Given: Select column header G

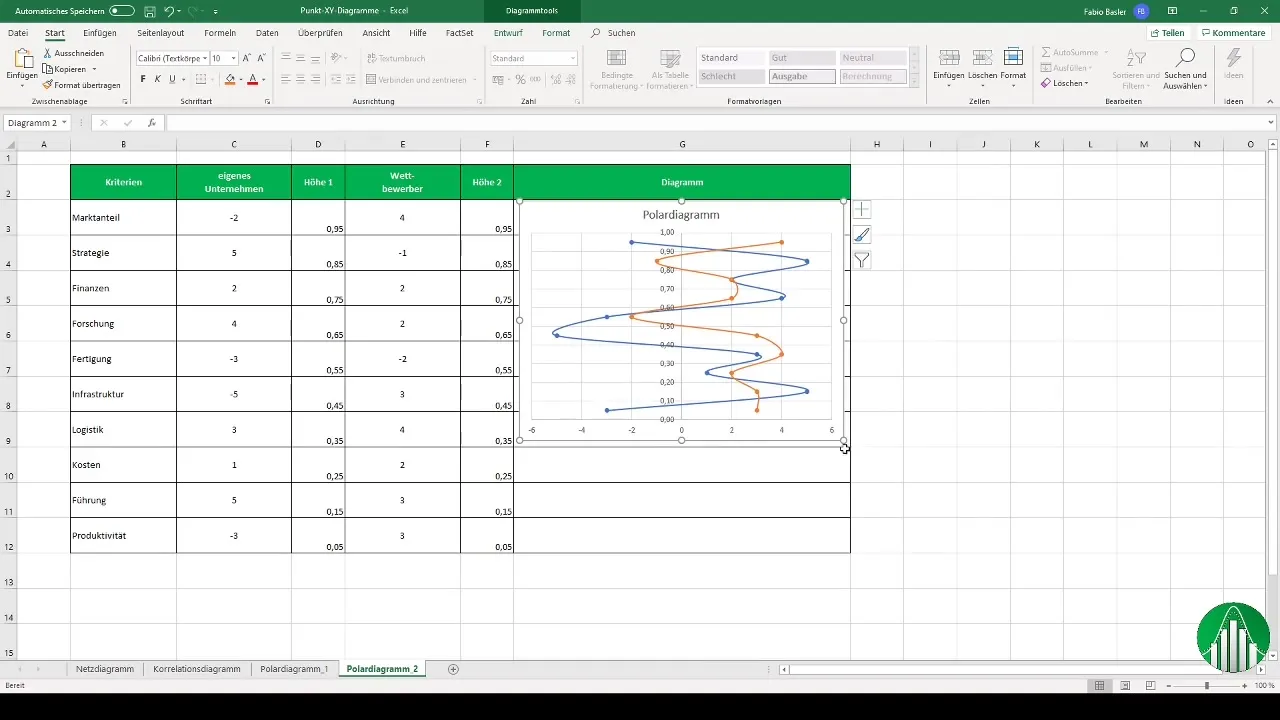Looking at the screenshot, I should click(682, 145).
